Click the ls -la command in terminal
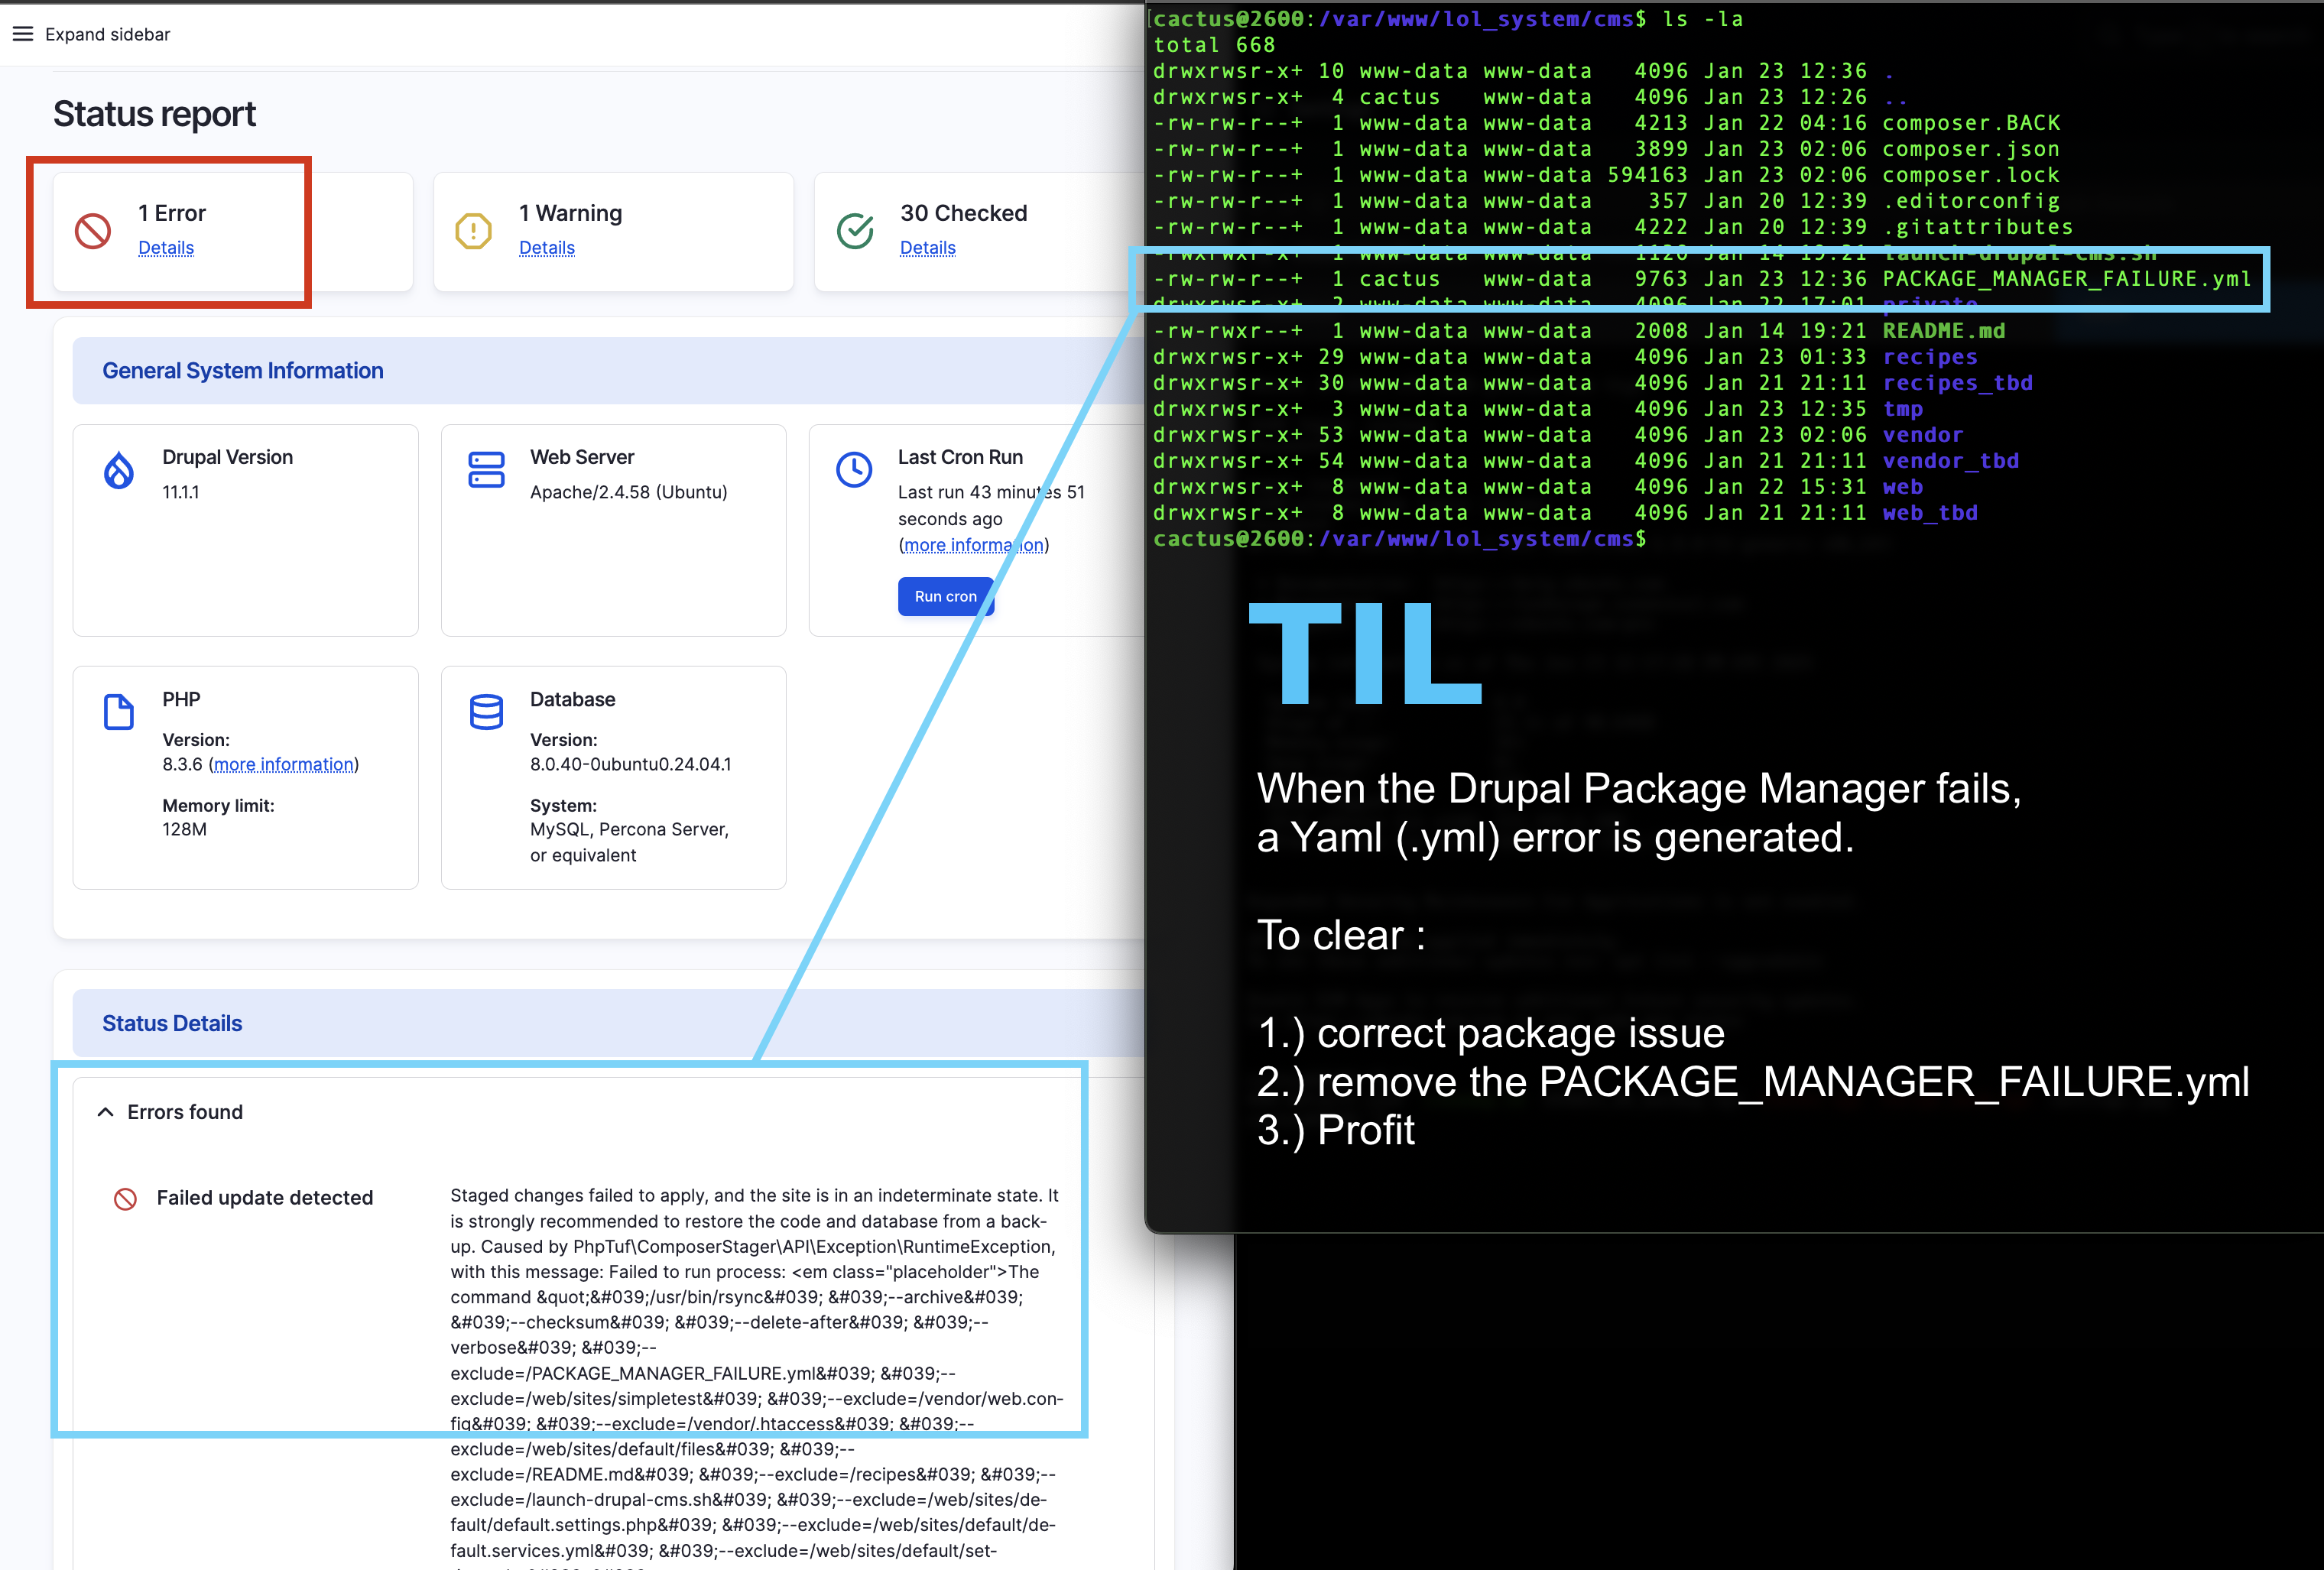This screenshot has width=2324, height=1570. [1702, 19]
